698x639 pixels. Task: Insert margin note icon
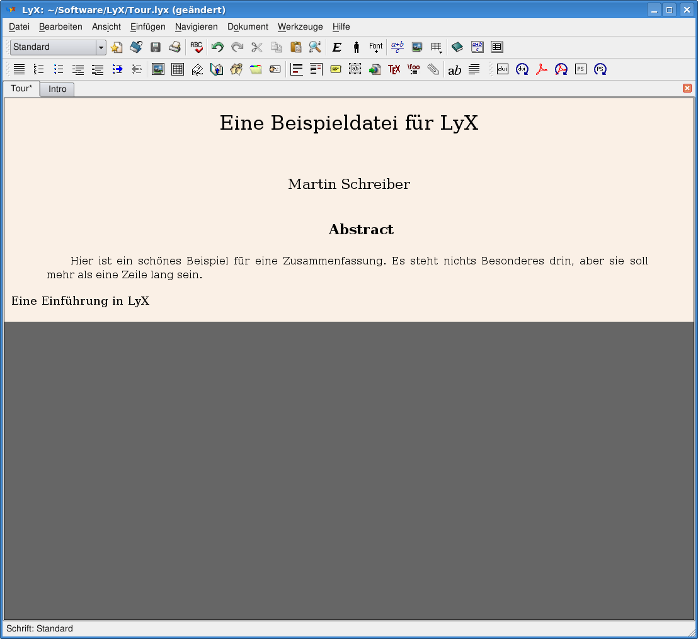click(x=316, y=69)
